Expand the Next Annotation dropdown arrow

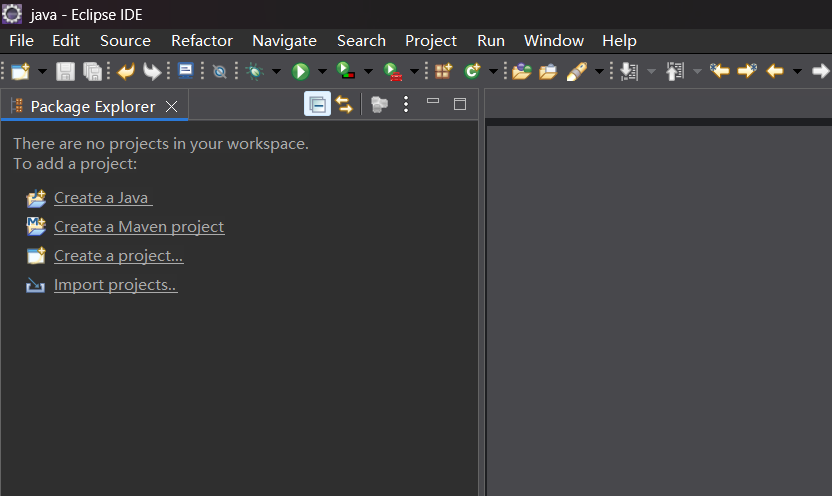[652, 71]
